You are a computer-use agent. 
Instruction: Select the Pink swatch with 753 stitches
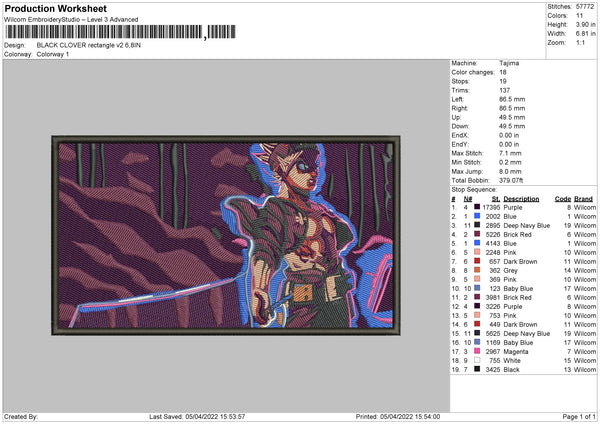pos(477,315)
